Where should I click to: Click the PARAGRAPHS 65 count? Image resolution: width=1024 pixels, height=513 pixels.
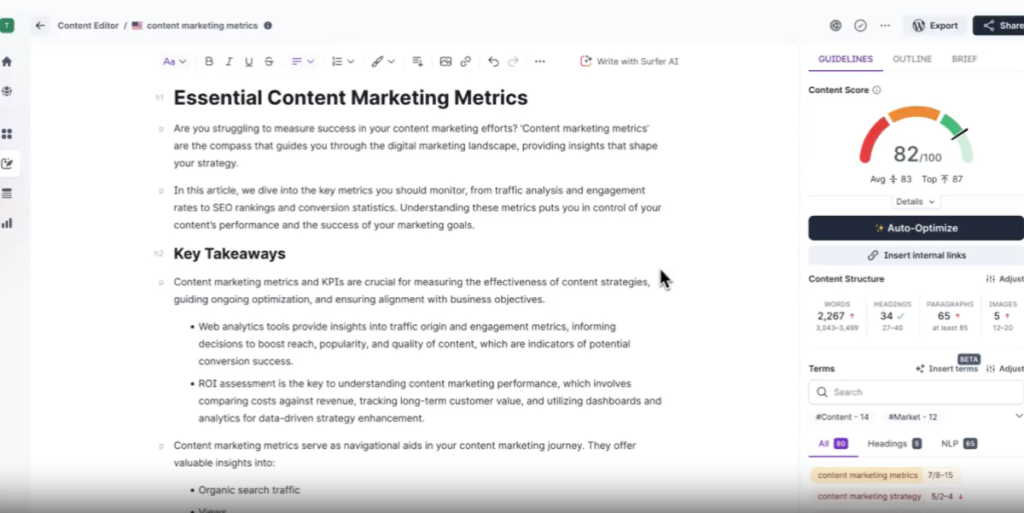tap(950, 316)
